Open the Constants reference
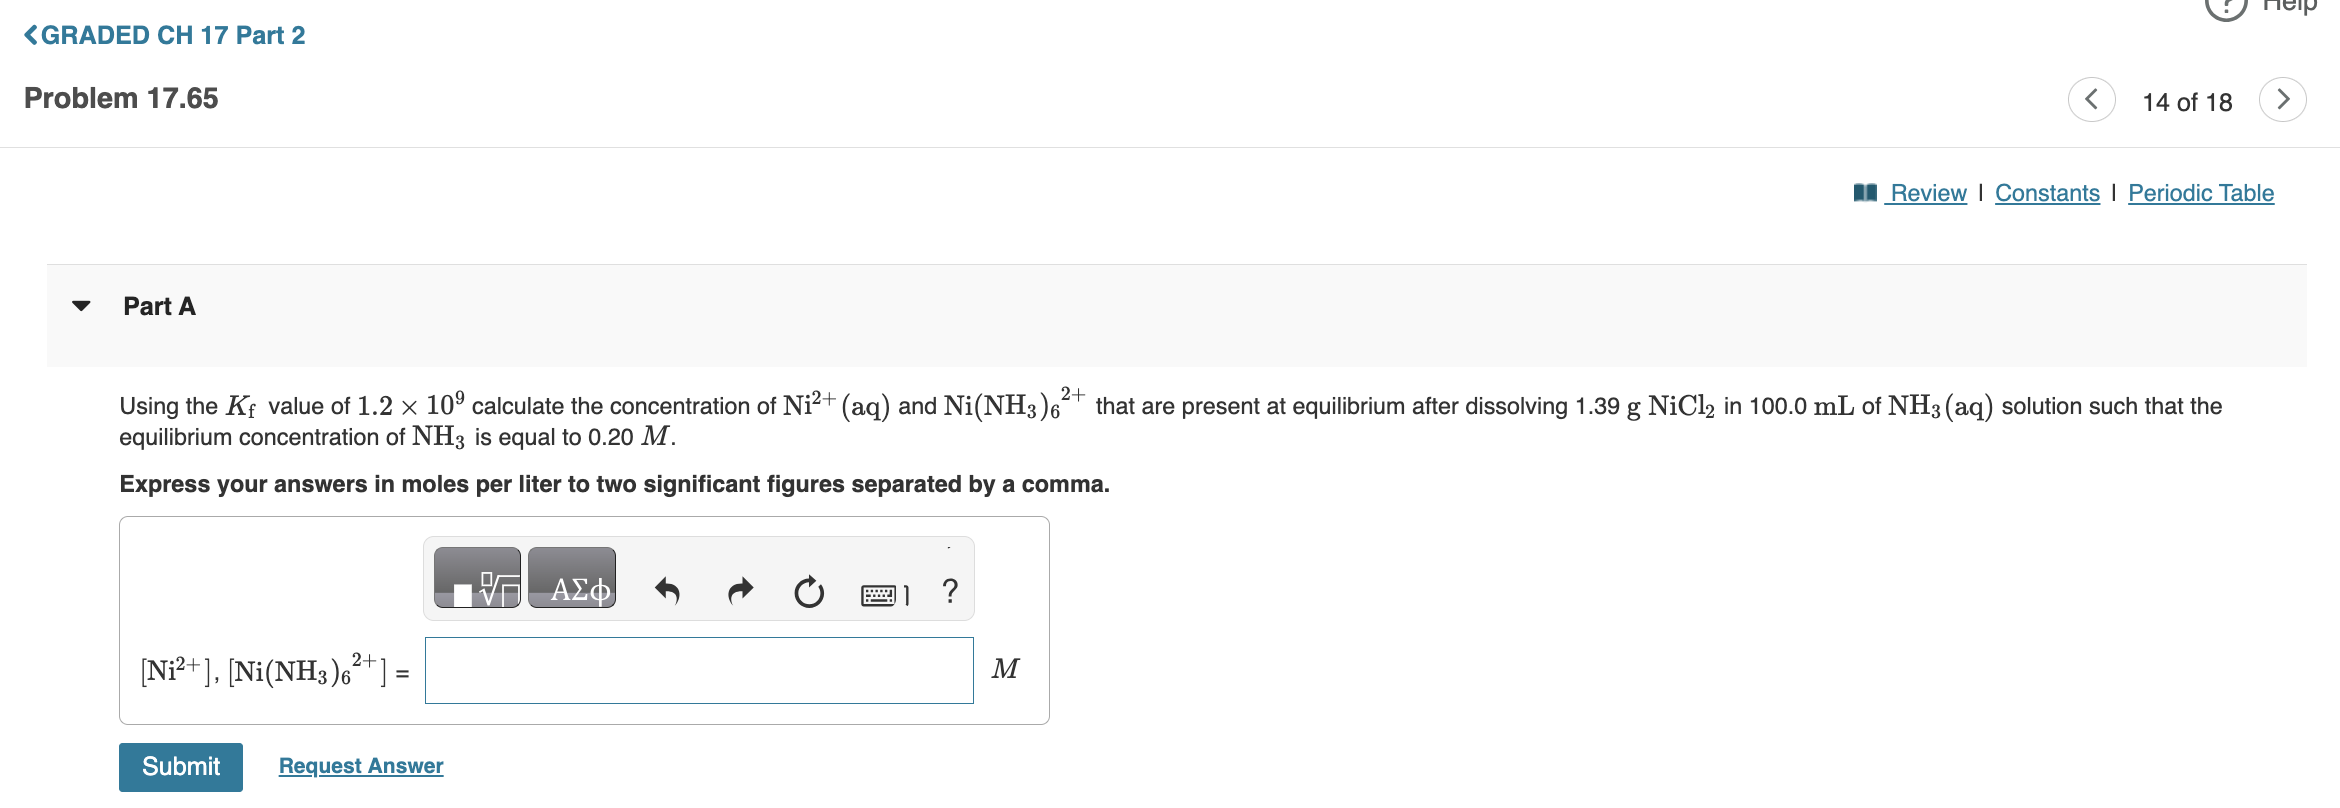Viewport: 2340px width, 808px height. (2046, 192)
